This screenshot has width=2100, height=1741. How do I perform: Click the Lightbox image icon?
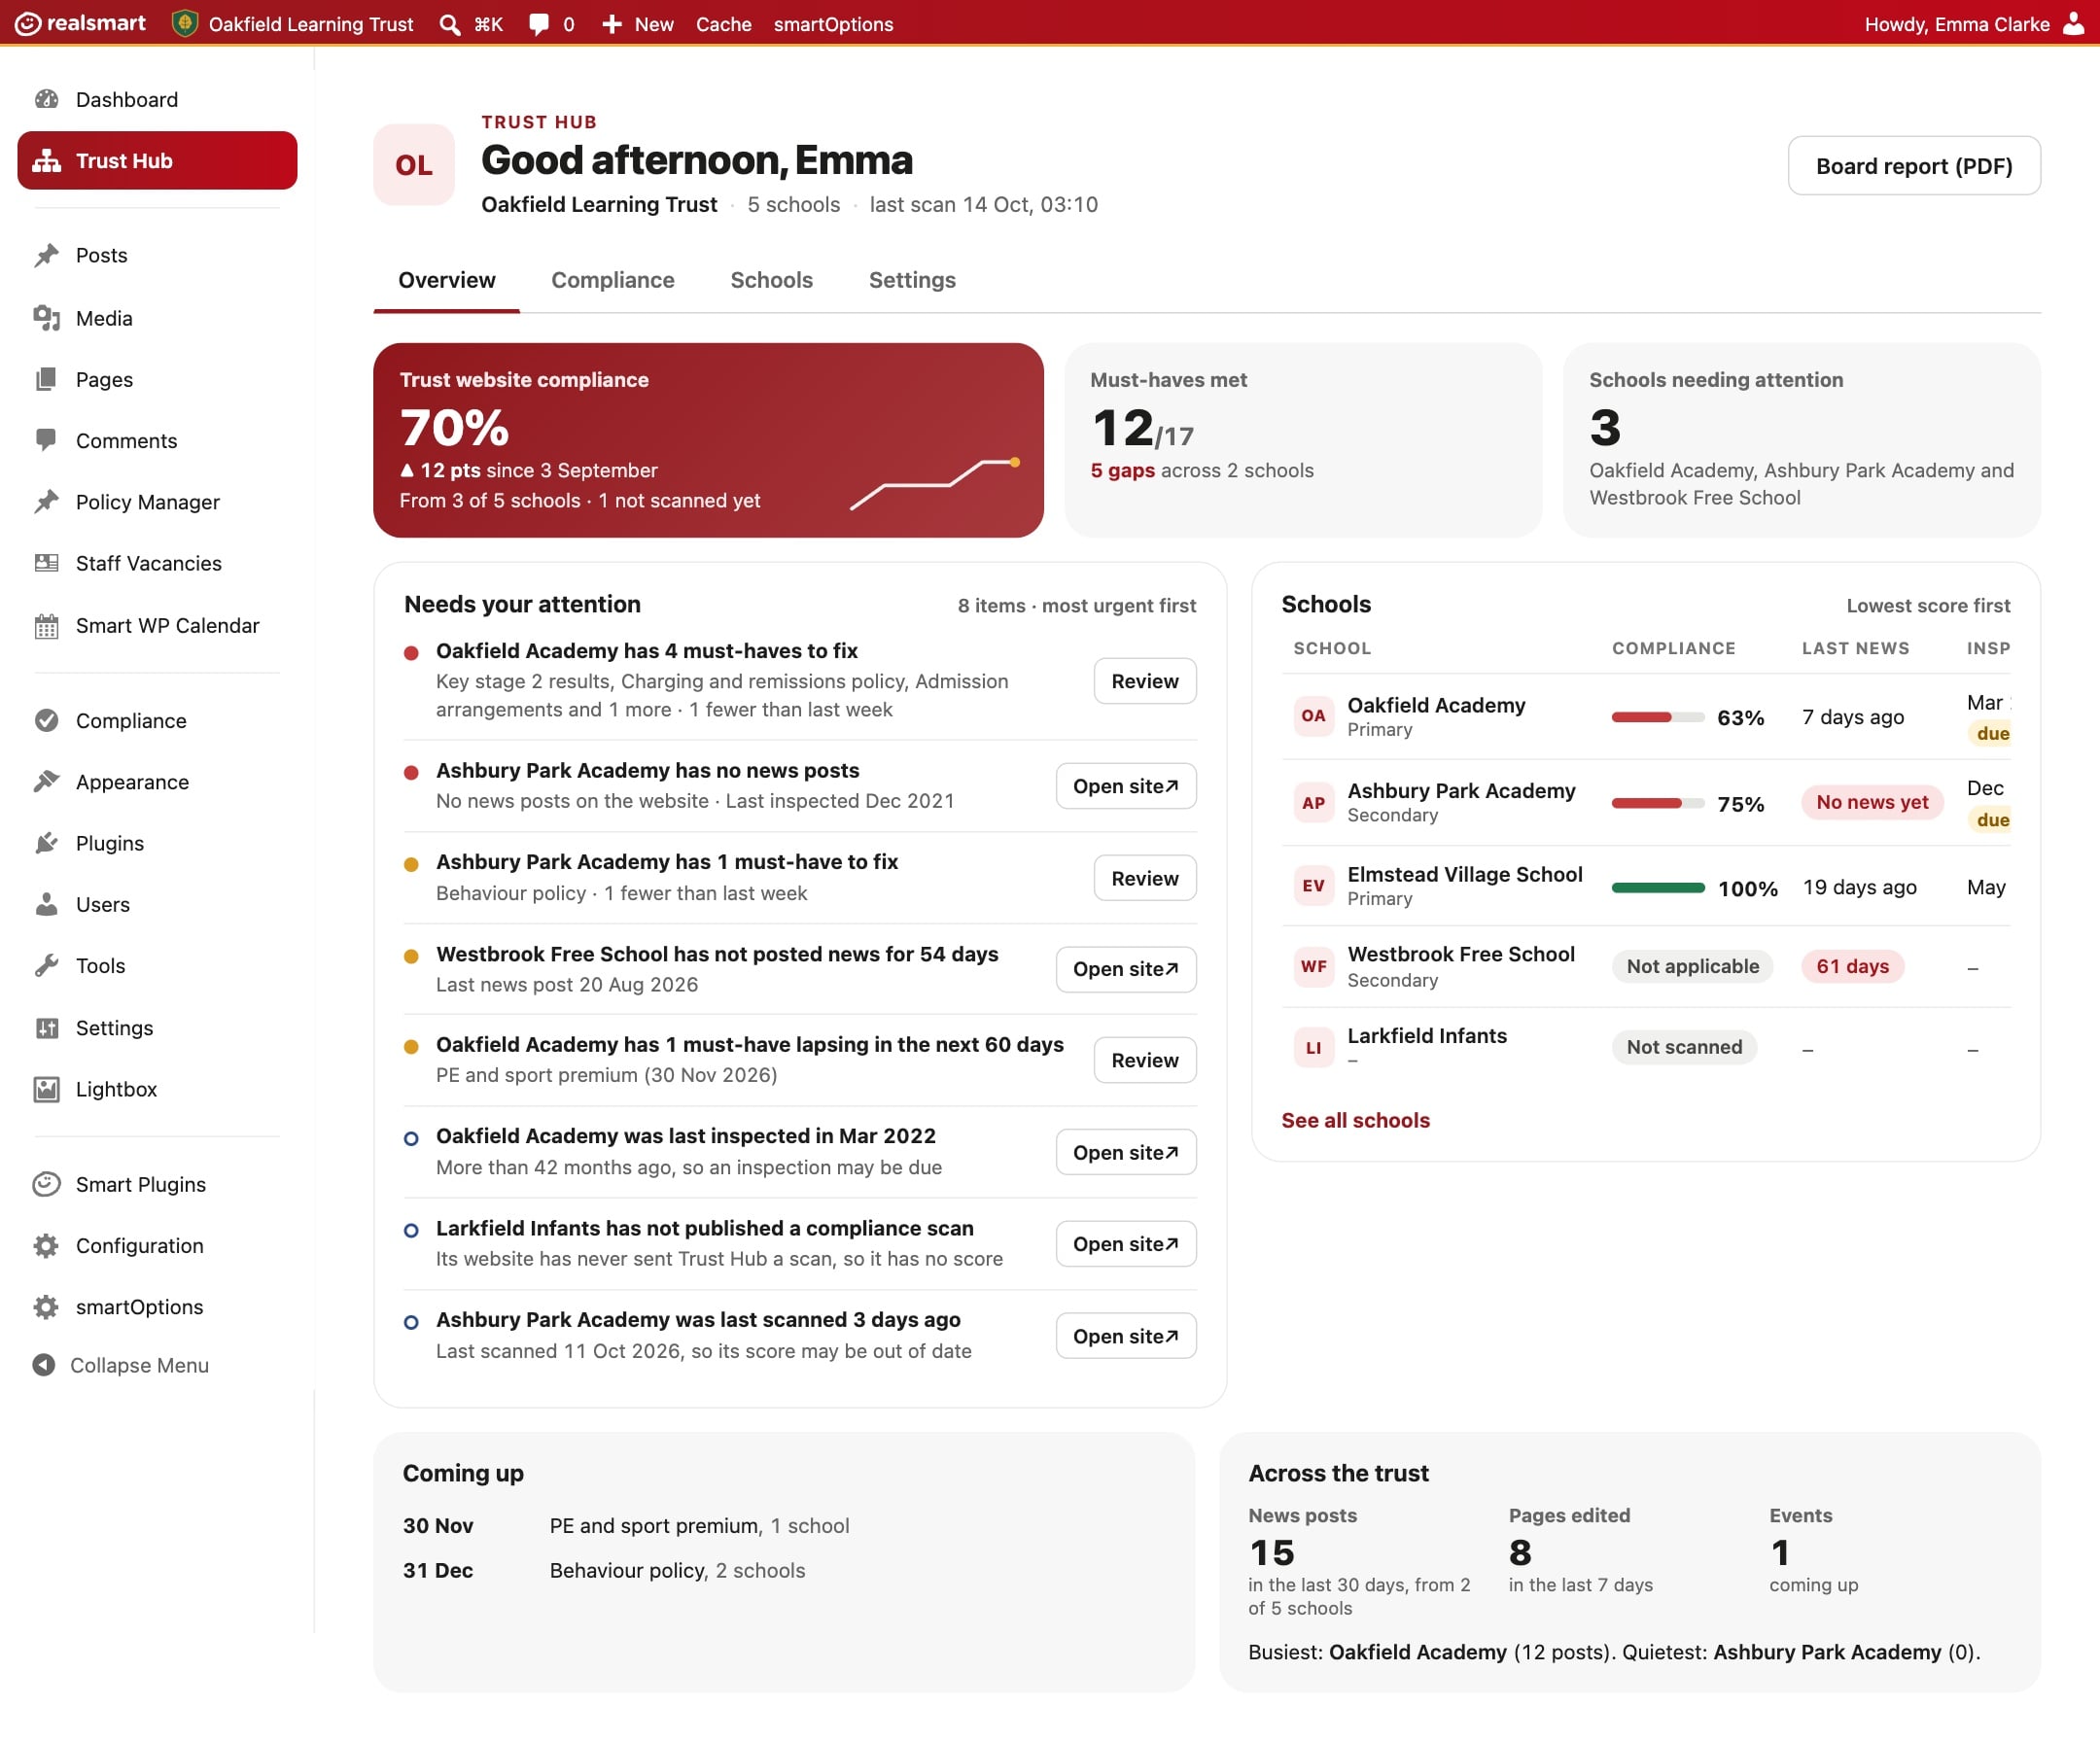pyautogui.click(x=46, y=1089)
